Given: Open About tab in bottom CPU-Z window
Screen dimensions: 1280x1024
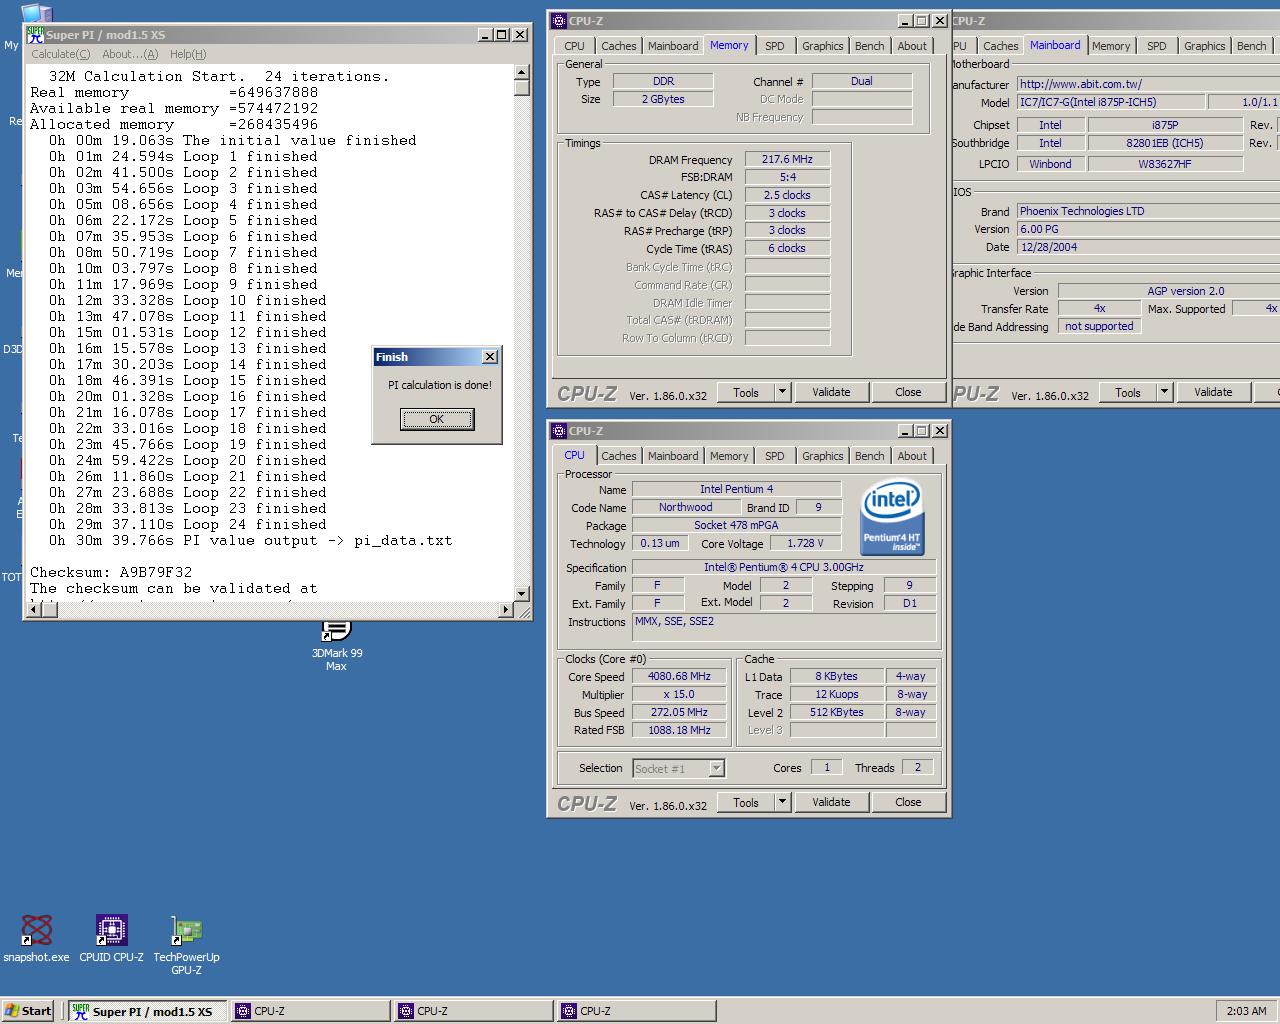Looking at the screenshot, I should 912,456.
